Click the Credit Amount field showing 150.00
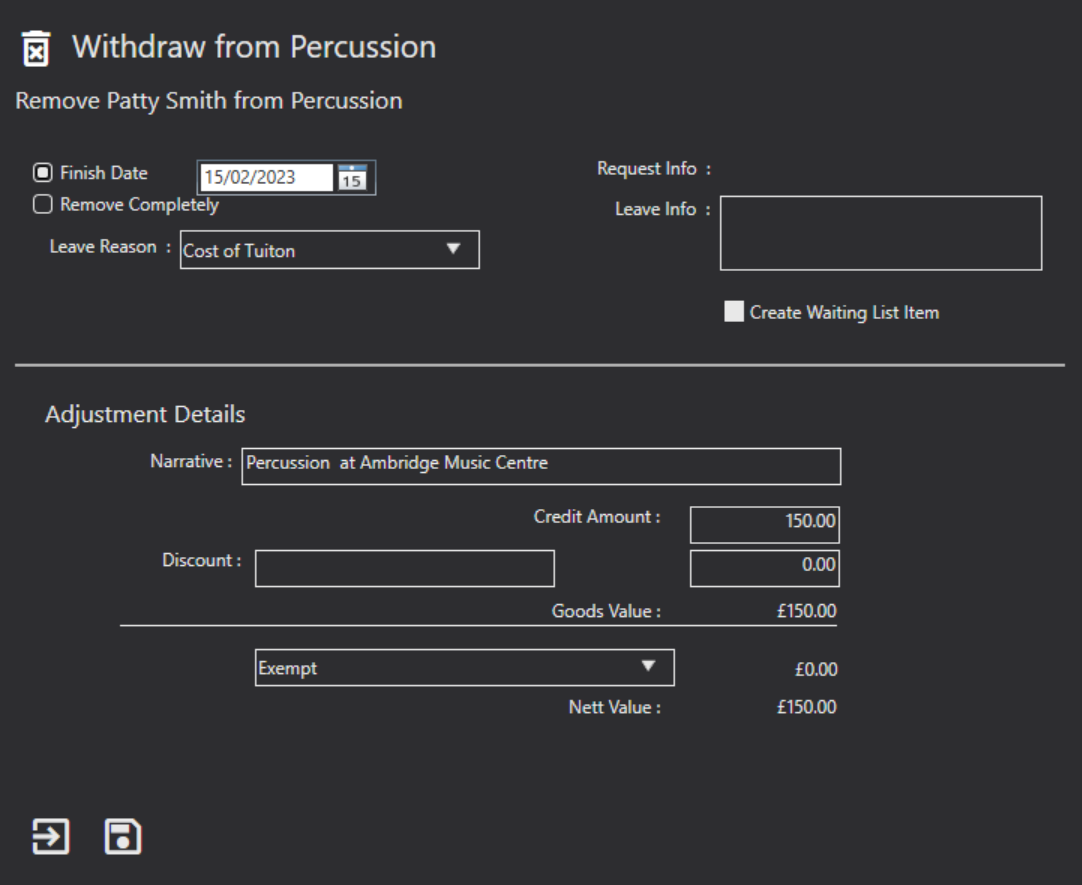 pyautogui.click(x=765, y=524)
